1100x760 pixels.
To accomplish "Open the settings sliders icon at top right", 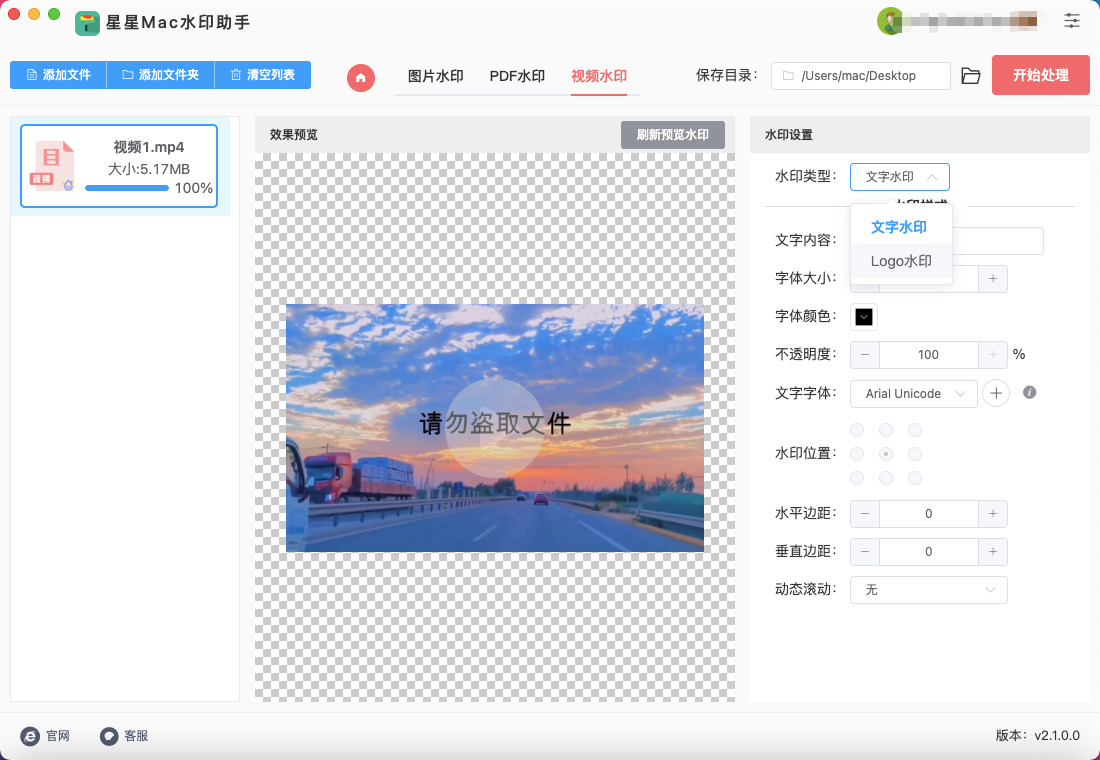I will (1072, 20).
